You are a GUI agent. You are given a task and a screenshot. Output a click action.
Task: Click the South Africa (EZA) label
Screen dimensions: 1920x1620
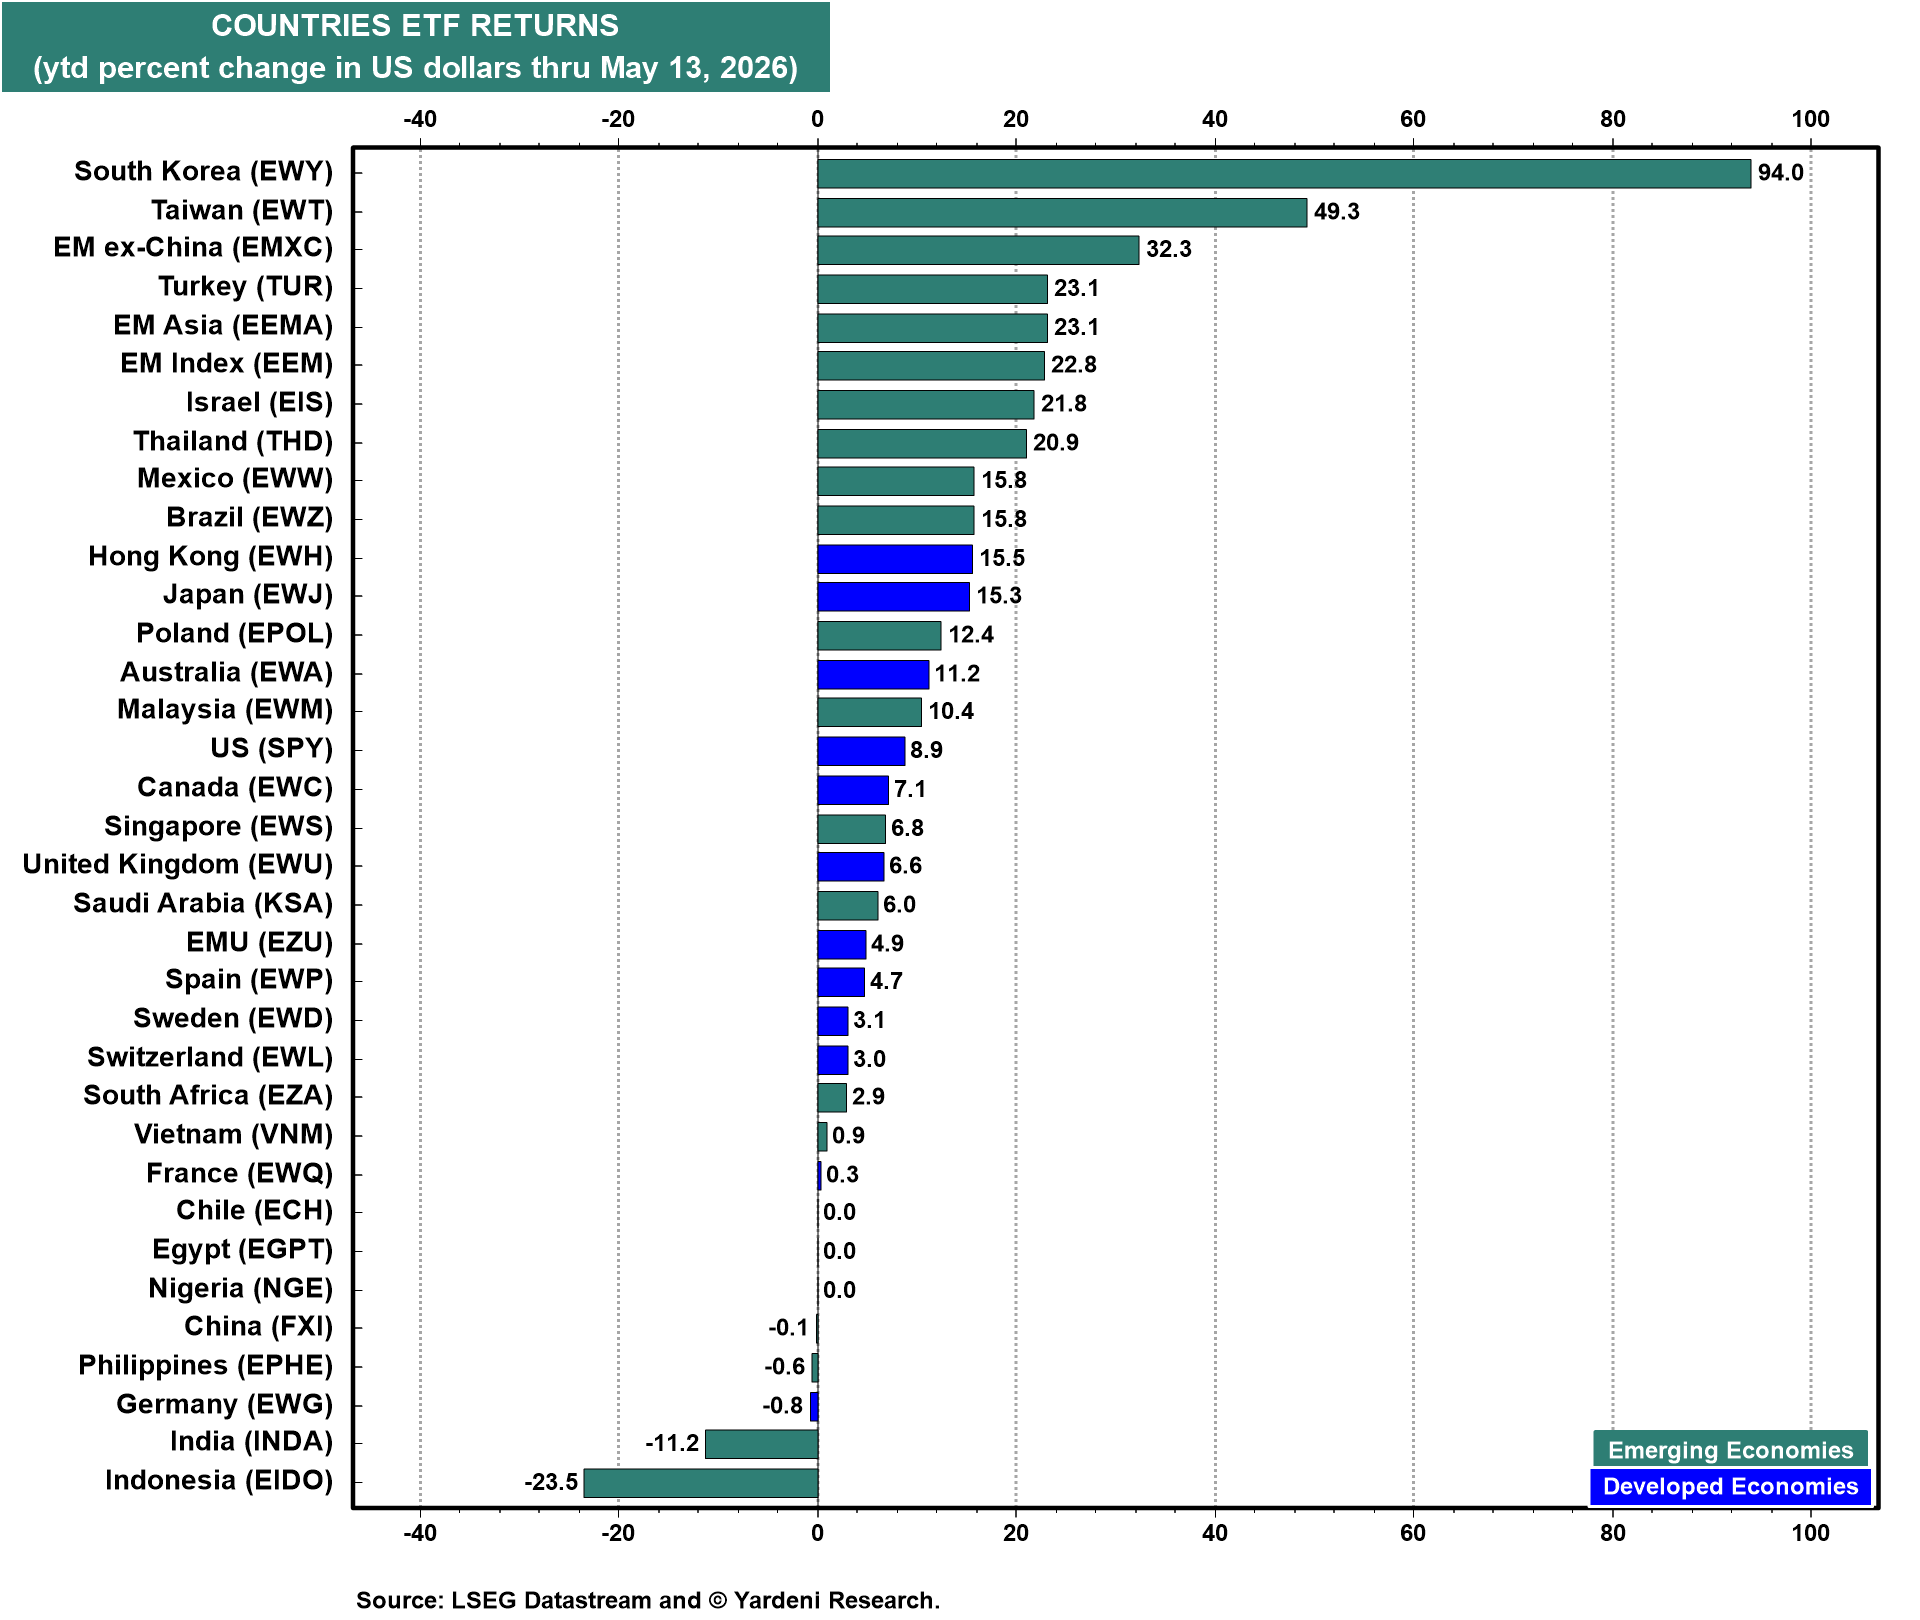208,1096
